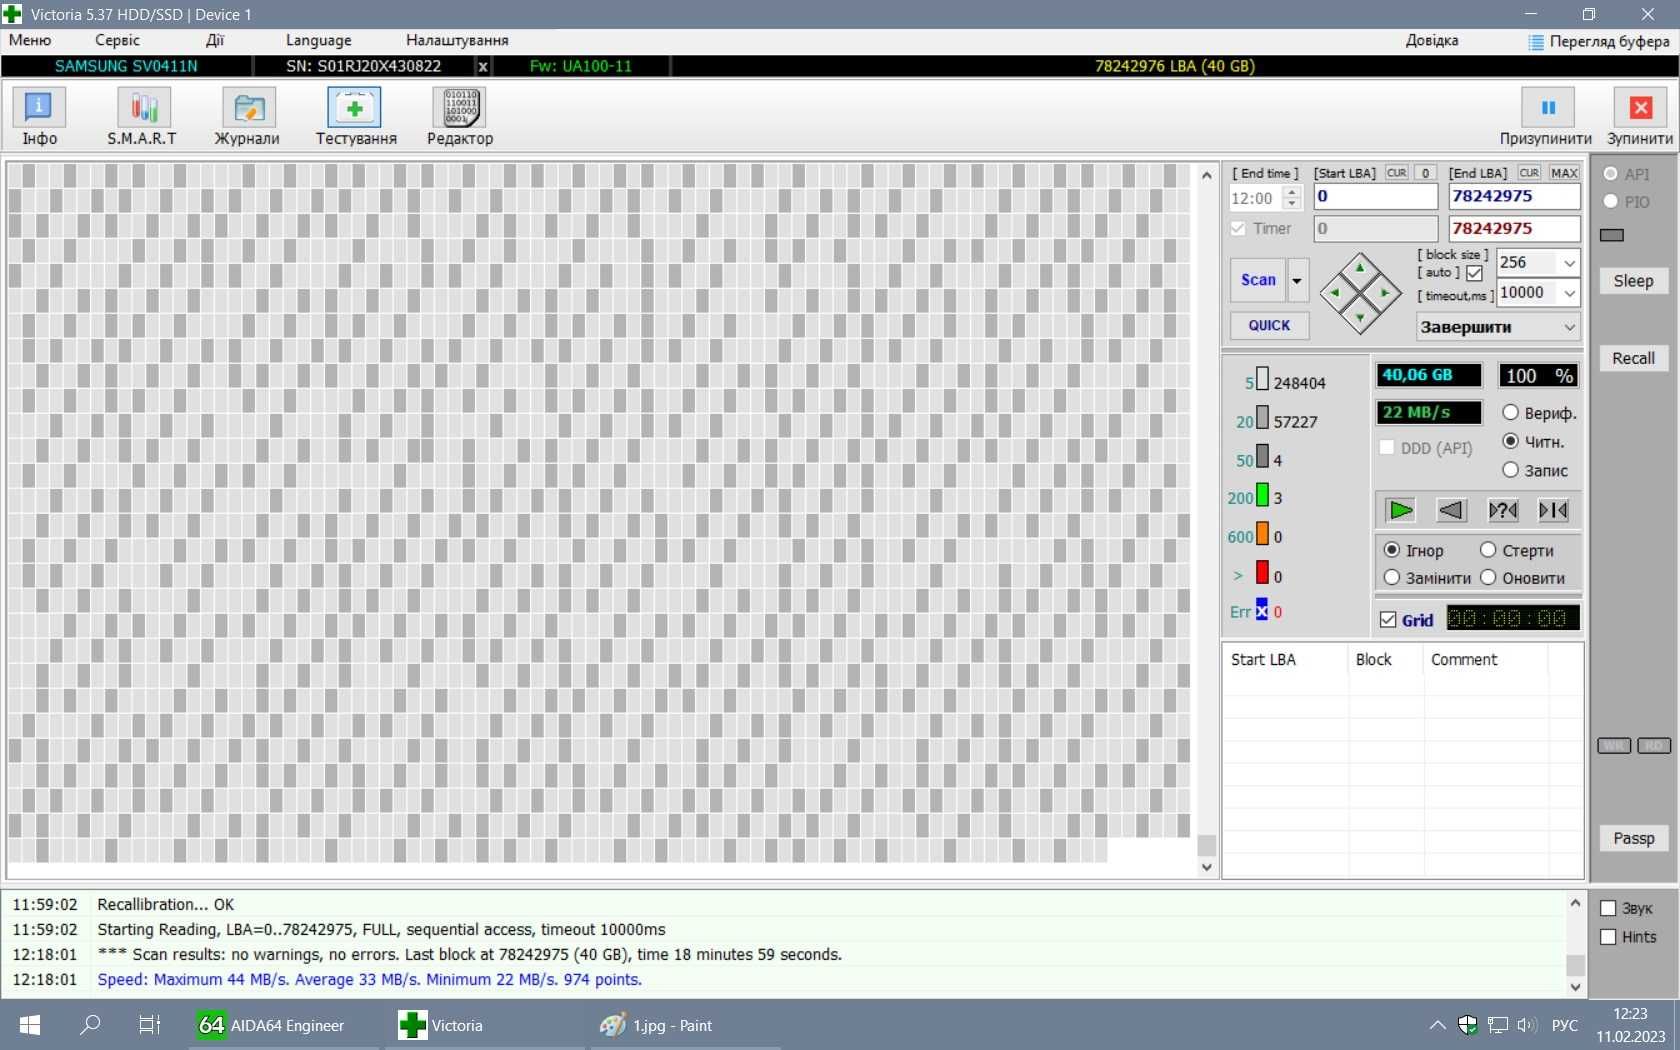The height and width of the screenshot is (1050, 1680).
Task: Enable the Hints checkbox
Action: pos(1608,937)
